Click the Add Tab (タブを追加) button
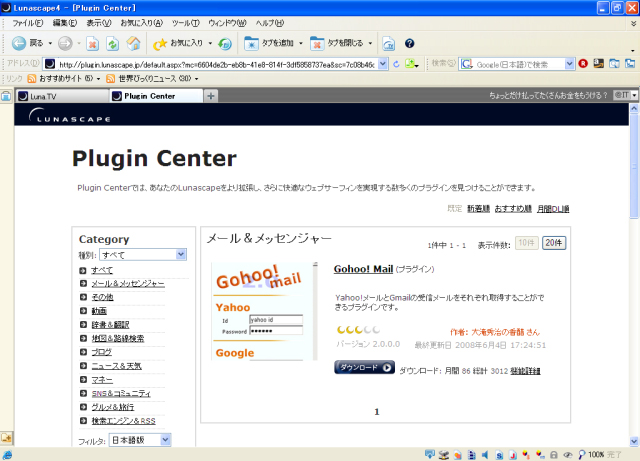Viewport: 640px width, 461px height. click(269, 43)
